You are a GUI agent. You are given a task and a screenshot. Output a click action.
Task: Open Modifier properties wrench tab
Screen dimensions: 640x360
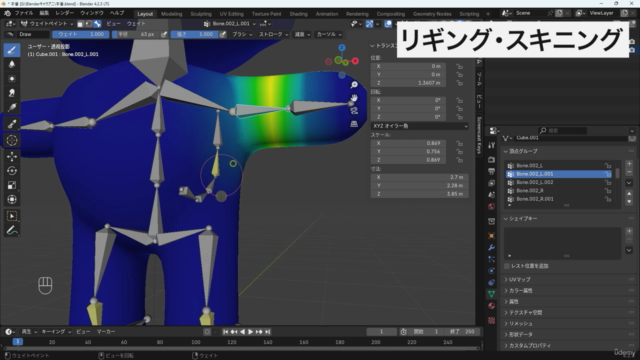pos(491,247)
